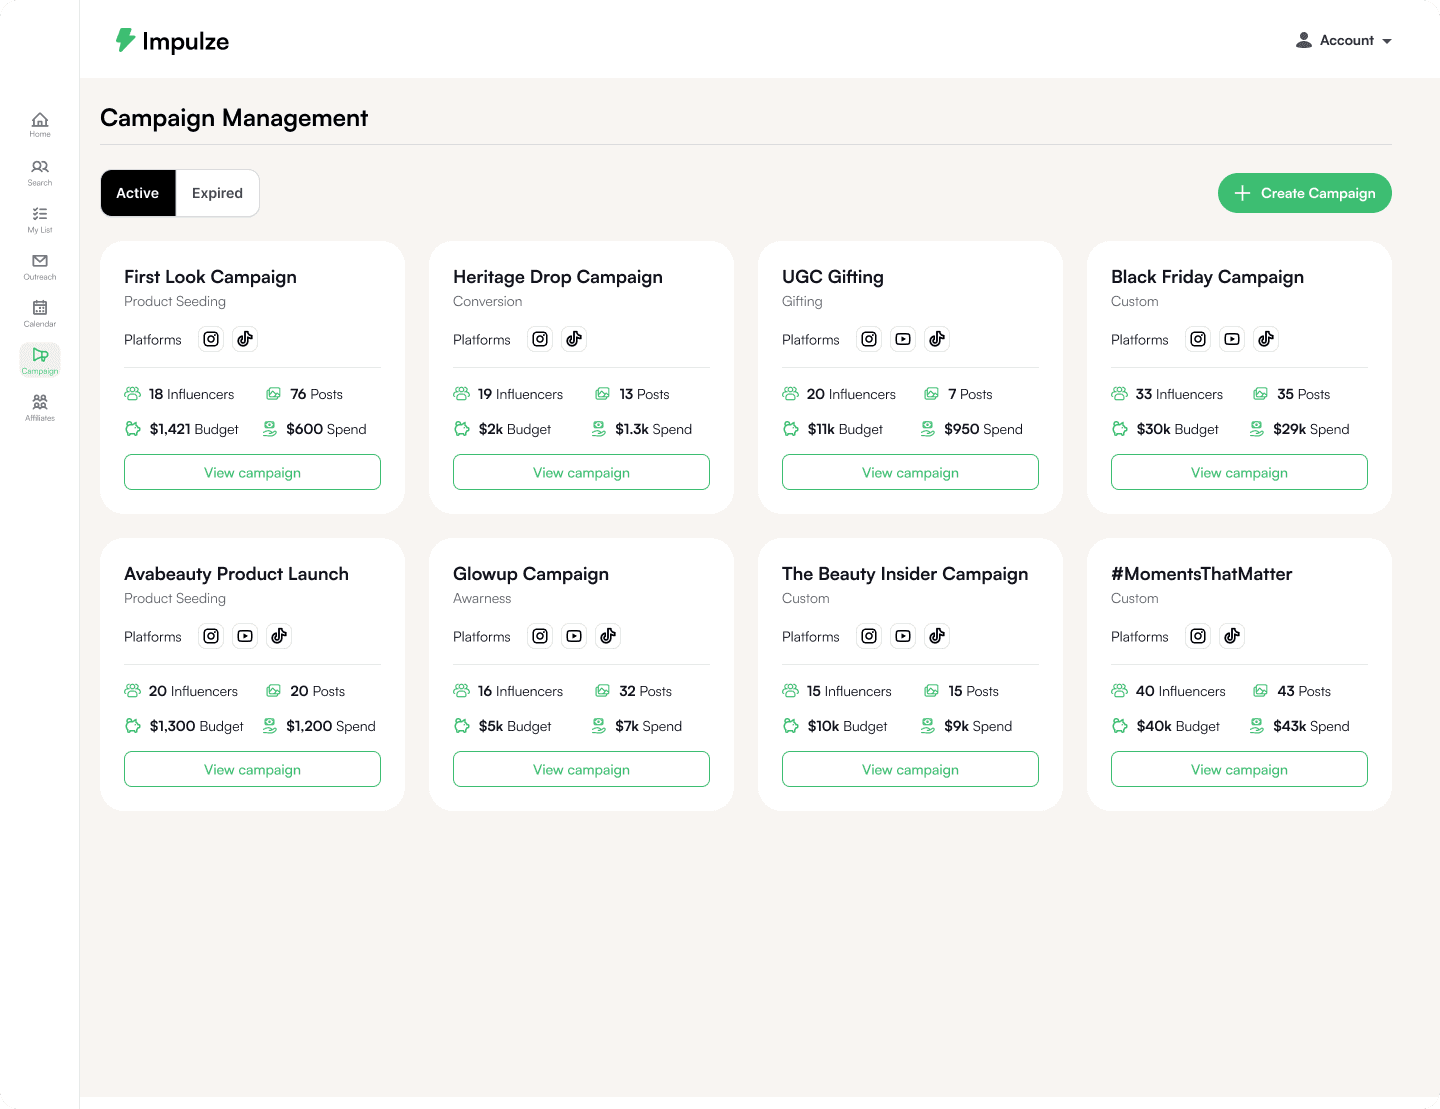View the Glowup Campaign
This screenshot has width=1440, height=1109.
click(x=581, y=769)
